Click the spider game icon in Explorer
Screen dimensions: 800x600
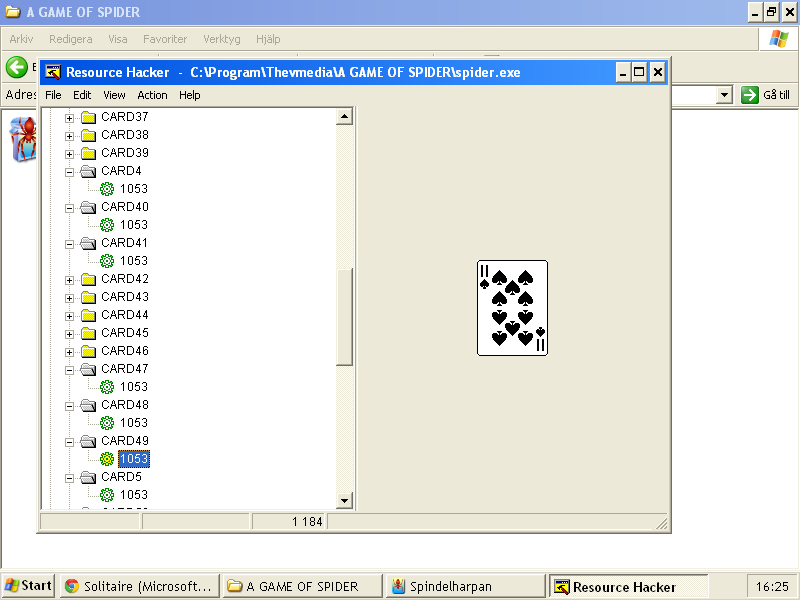coord(24,139)
